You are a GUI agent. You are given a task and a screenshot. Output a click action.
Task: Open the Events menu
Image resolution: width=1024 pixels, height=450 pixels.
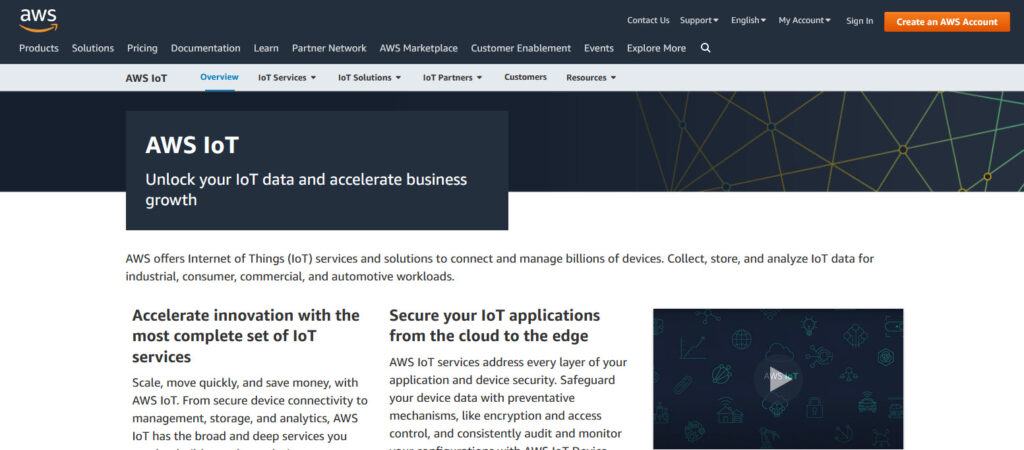[x=599, y=48]
